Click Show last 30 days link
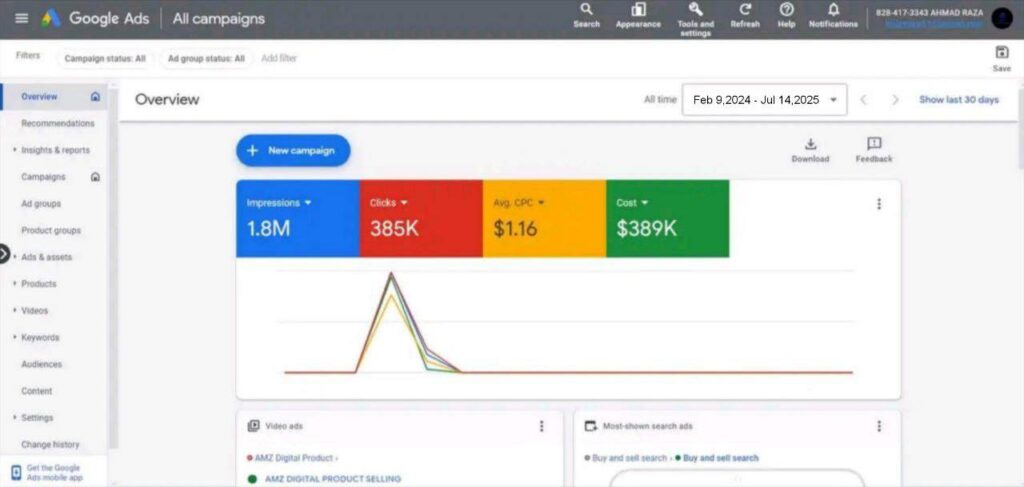1024x487 pixels. pos(958,100)
